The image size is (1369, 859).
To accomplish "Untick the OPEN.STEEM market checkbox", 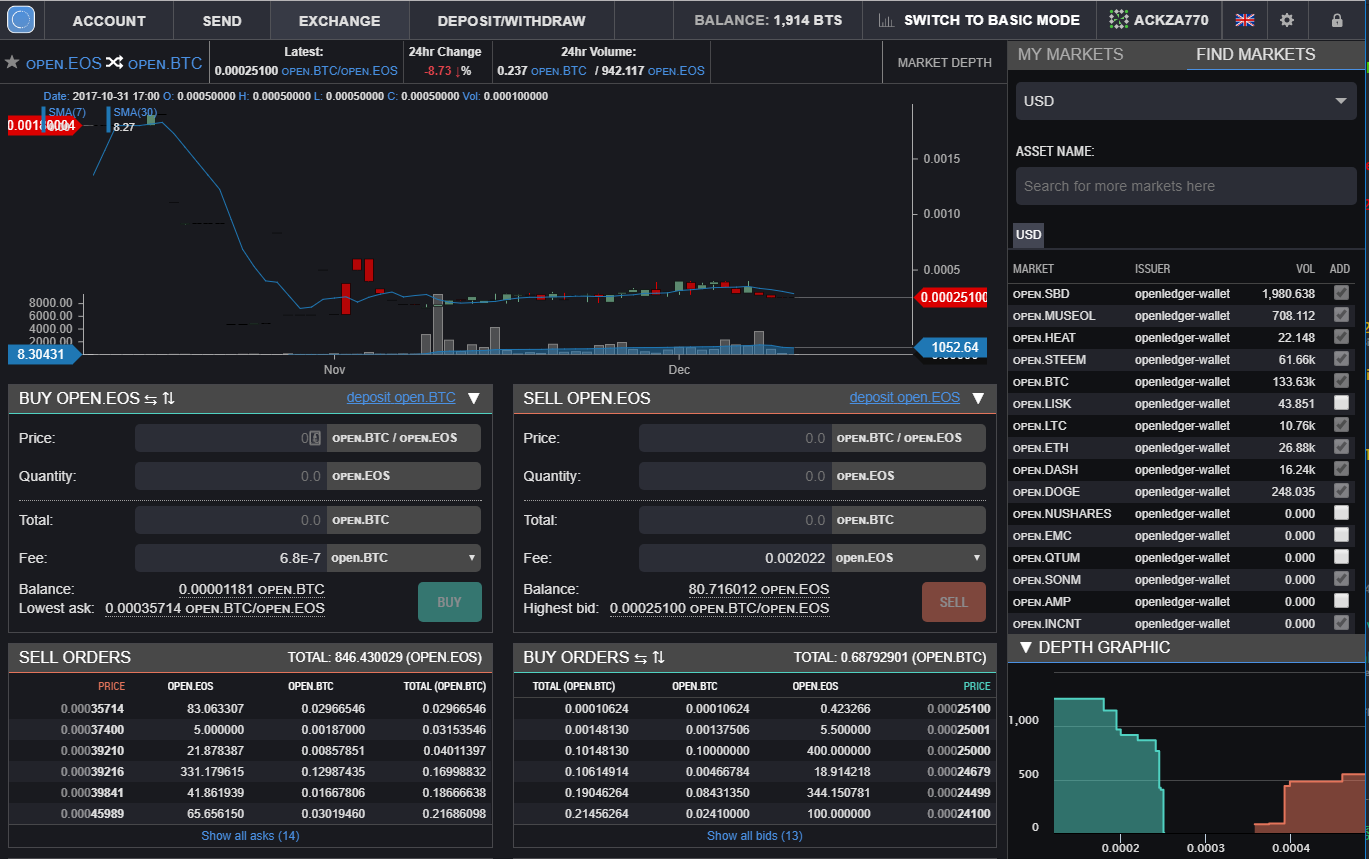I will (x=1340, y=359).
